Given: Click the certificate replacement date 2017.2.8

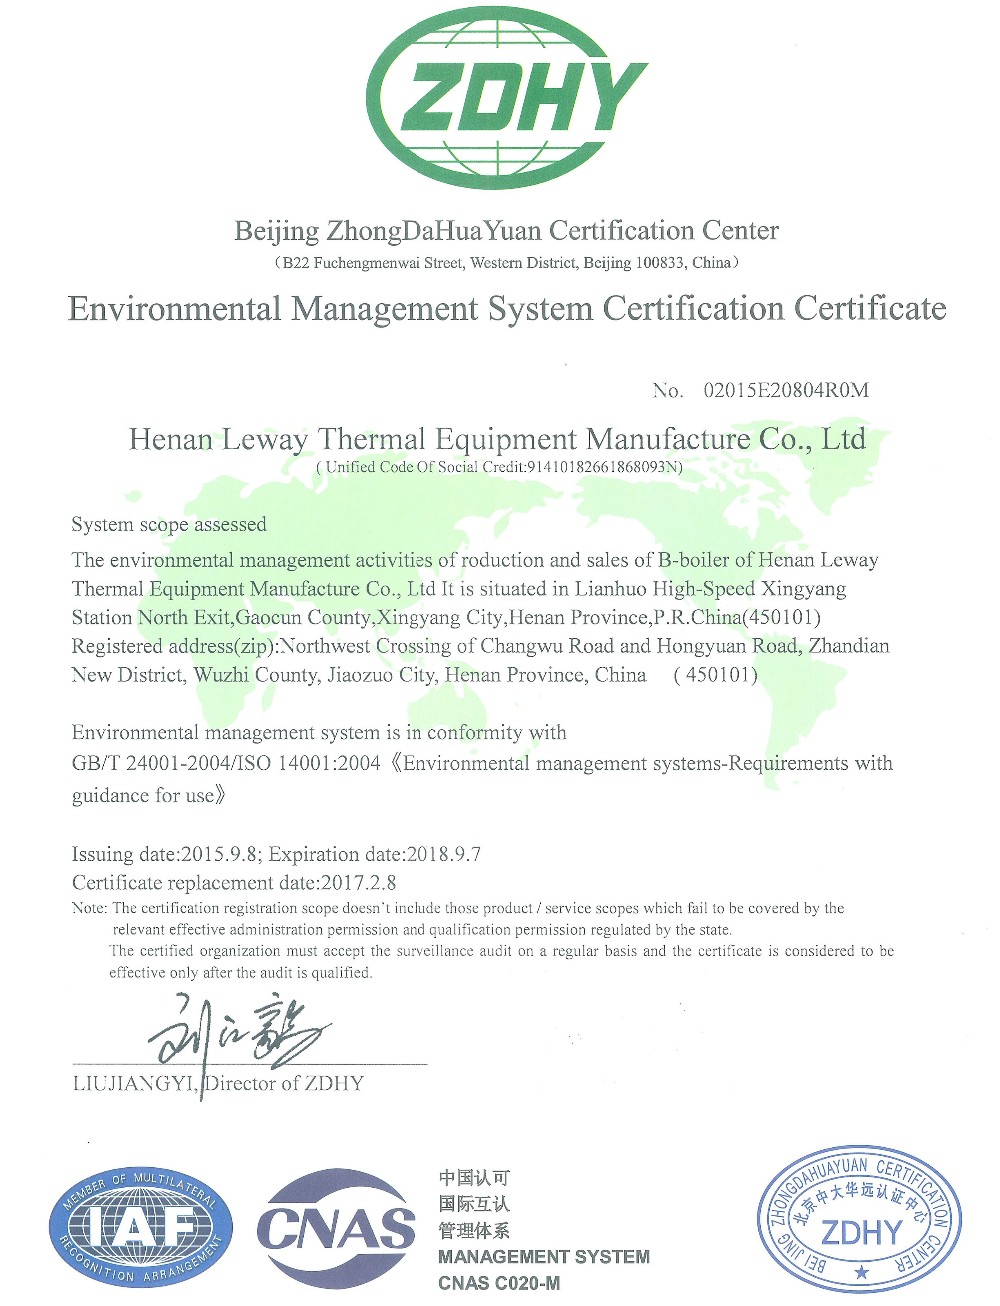Looking at the screenshot, I should point(234,883).
